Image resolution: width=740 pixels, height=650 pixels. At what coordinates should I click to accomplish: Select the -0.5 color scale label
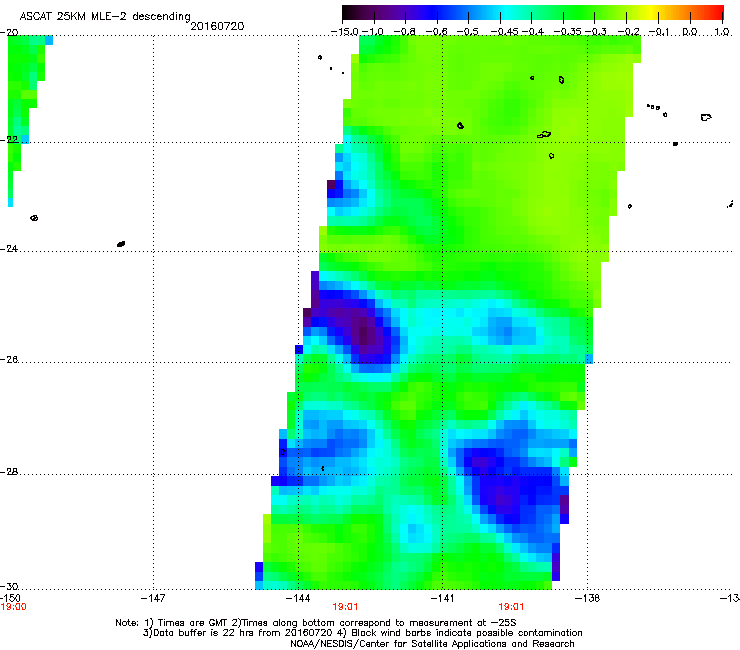[468, 32]
